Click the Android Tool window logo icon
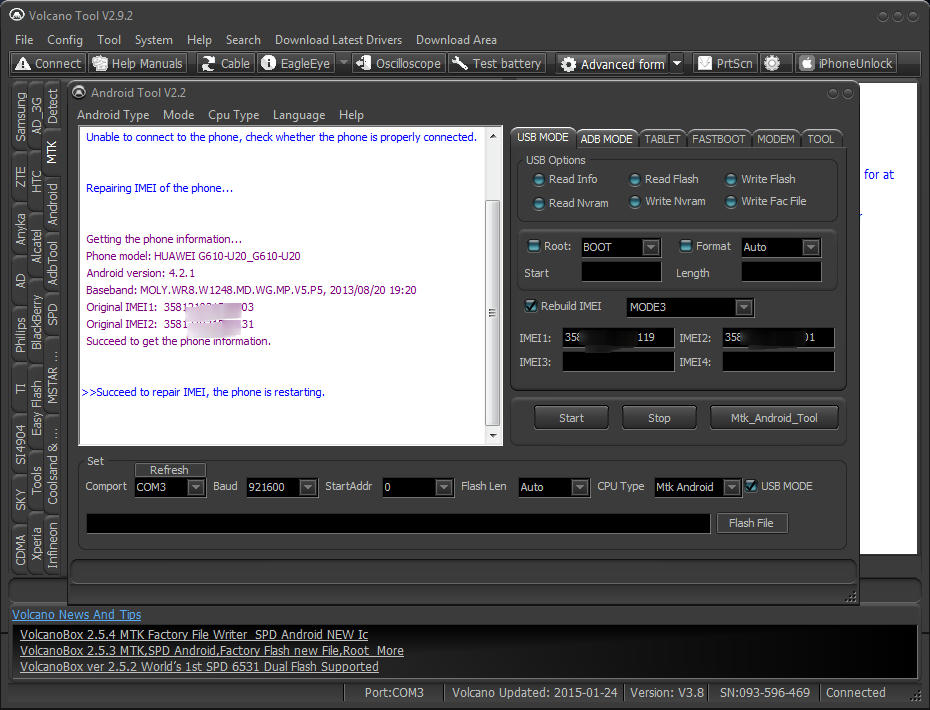Viewport: 930px width, 710px height. (79, 92)
